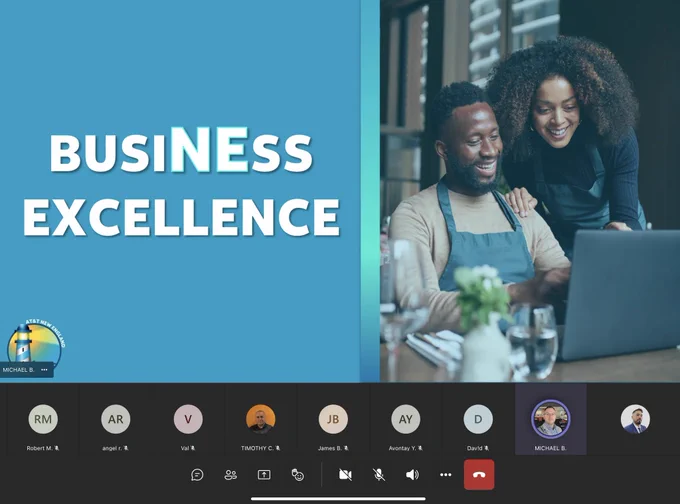Select Val participant avatar
The image size is (680, 504).
pyautogui.click(x=188, y=419)
